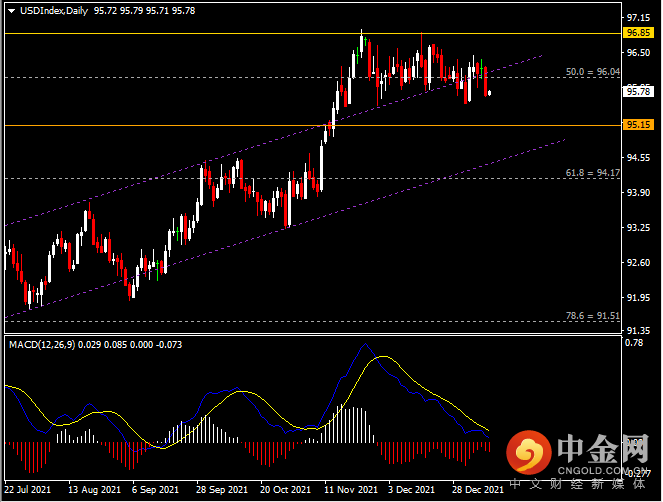Viewport: 663px width, 502px height.
Task: Click the Fibonacci label 50.0 = 96.04
Action: point(593,72)
